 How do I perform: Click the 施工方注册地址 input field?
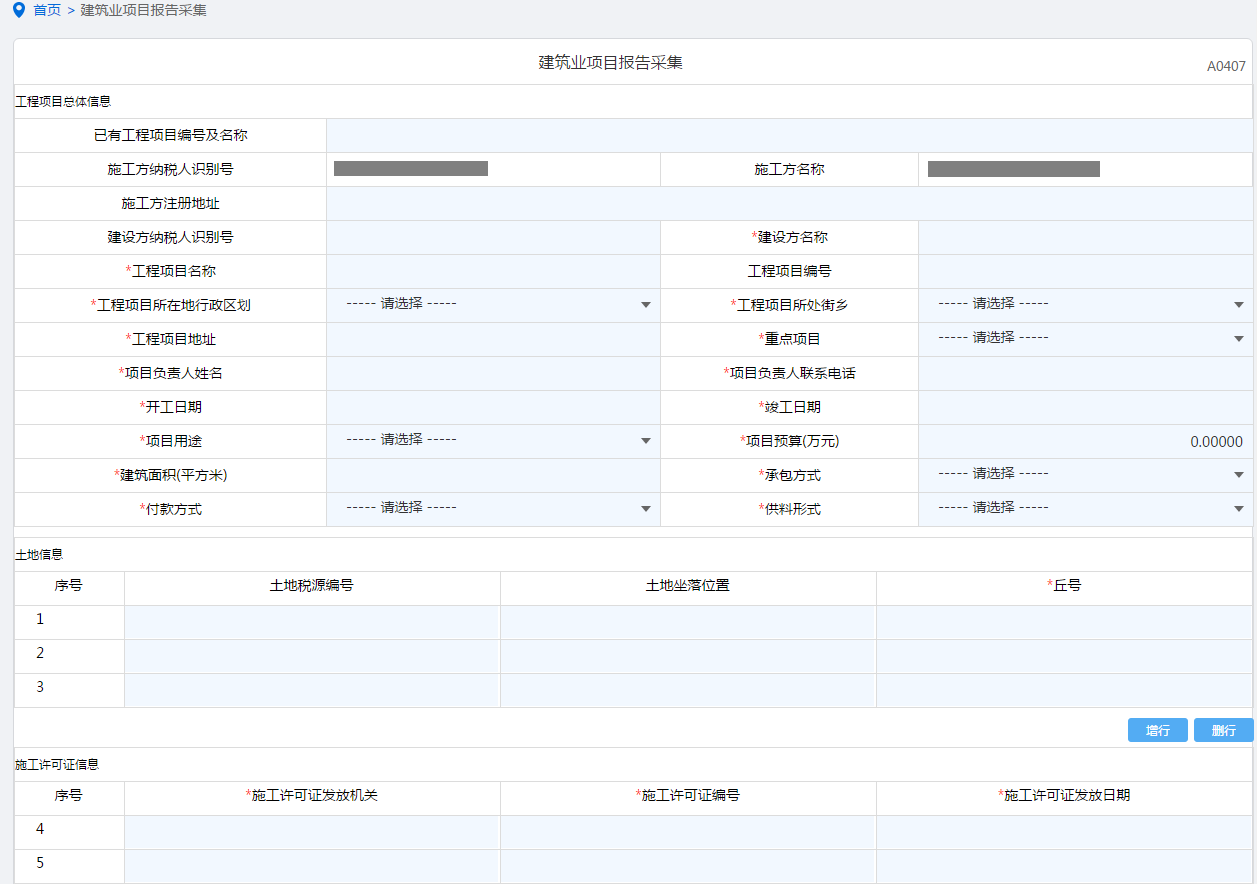click(x=789, y=204)
